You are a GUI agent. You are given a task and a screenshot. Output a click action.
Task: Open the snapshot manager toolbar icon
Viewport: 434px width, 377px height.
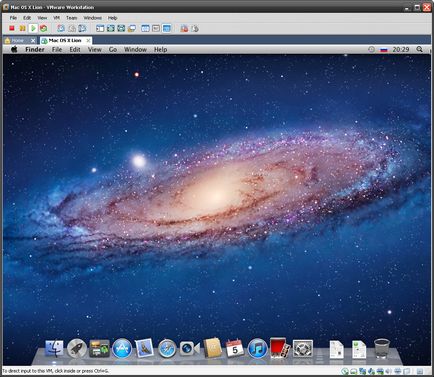82,28
